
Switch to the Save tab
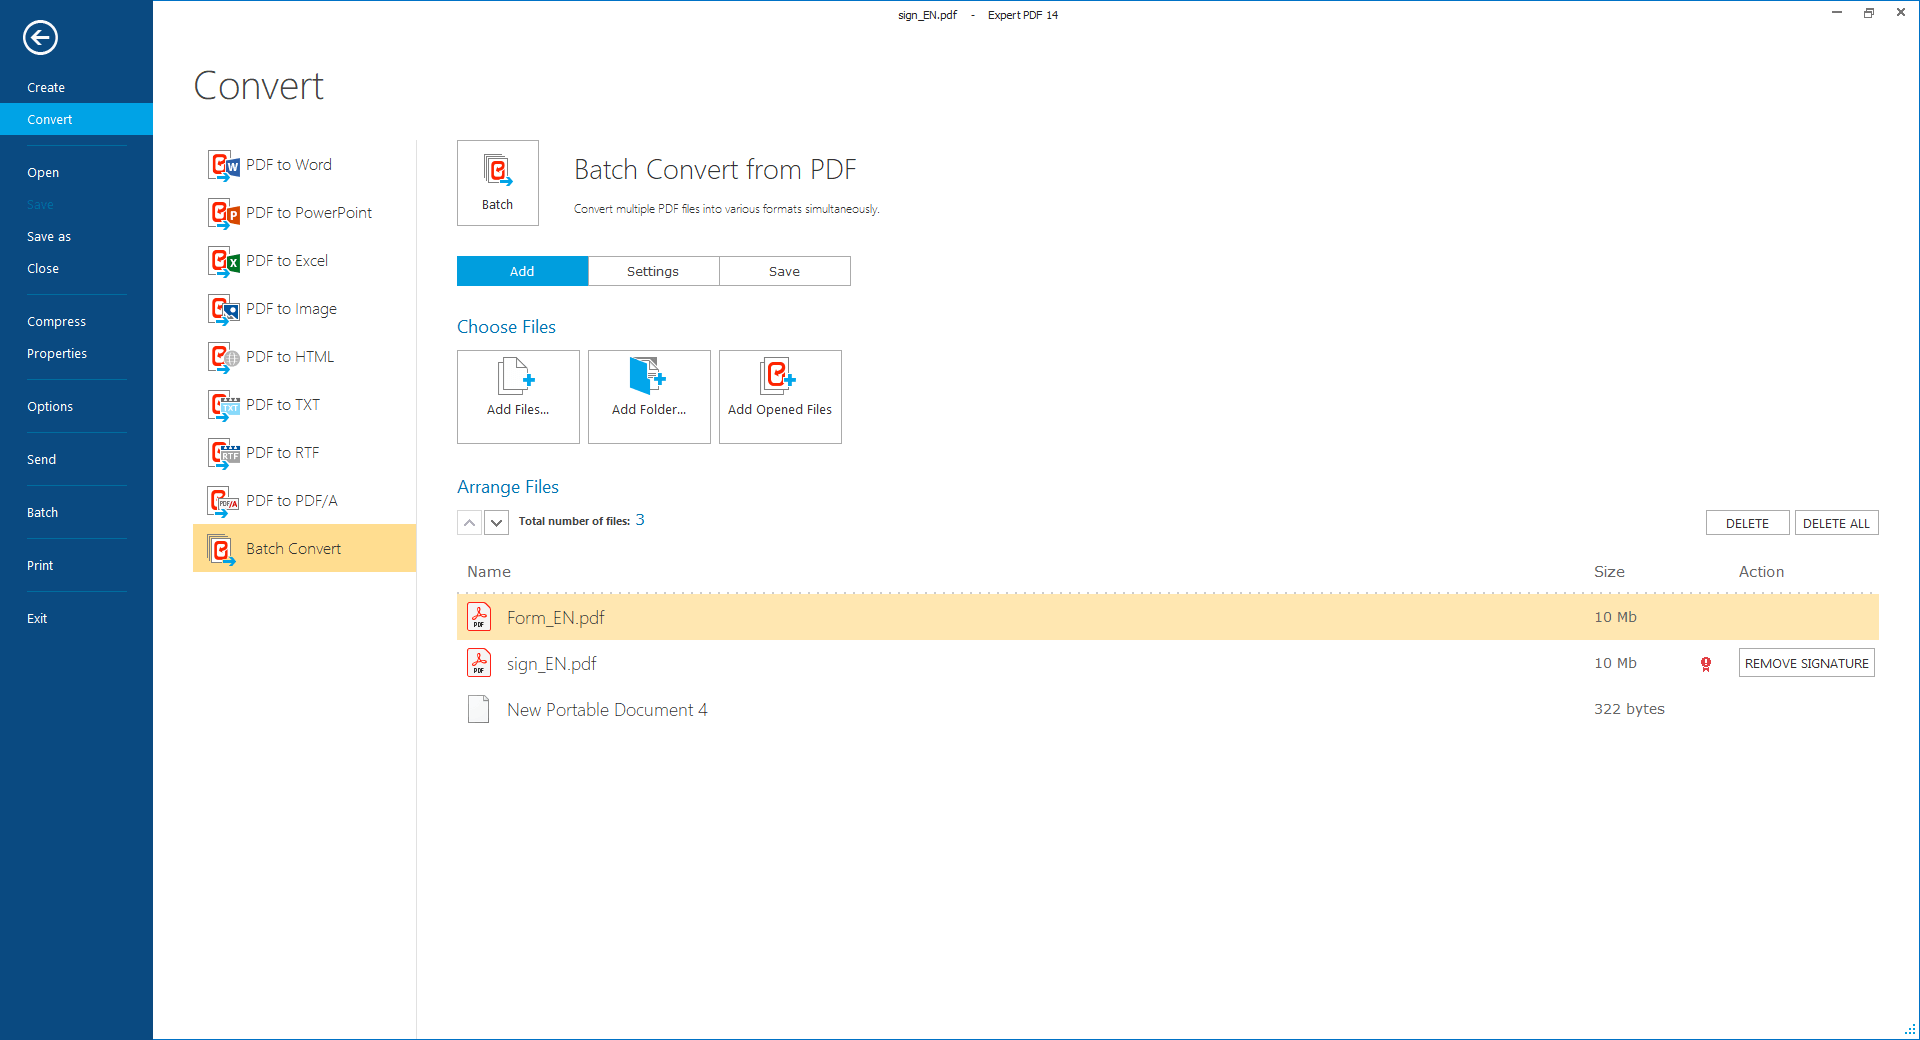tap(784, 271)
